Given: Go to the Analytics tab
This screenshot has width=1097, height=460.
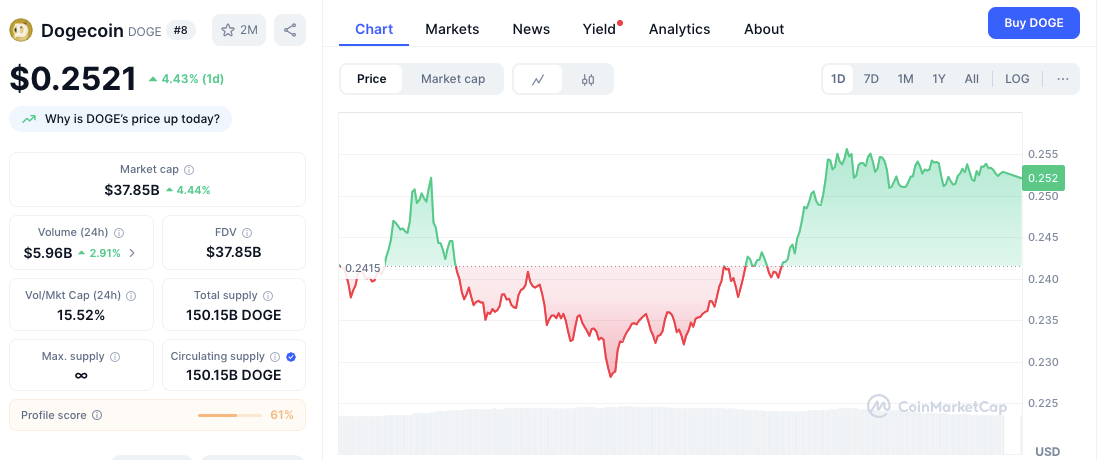Looking at the screenshot, I should 679,29.
